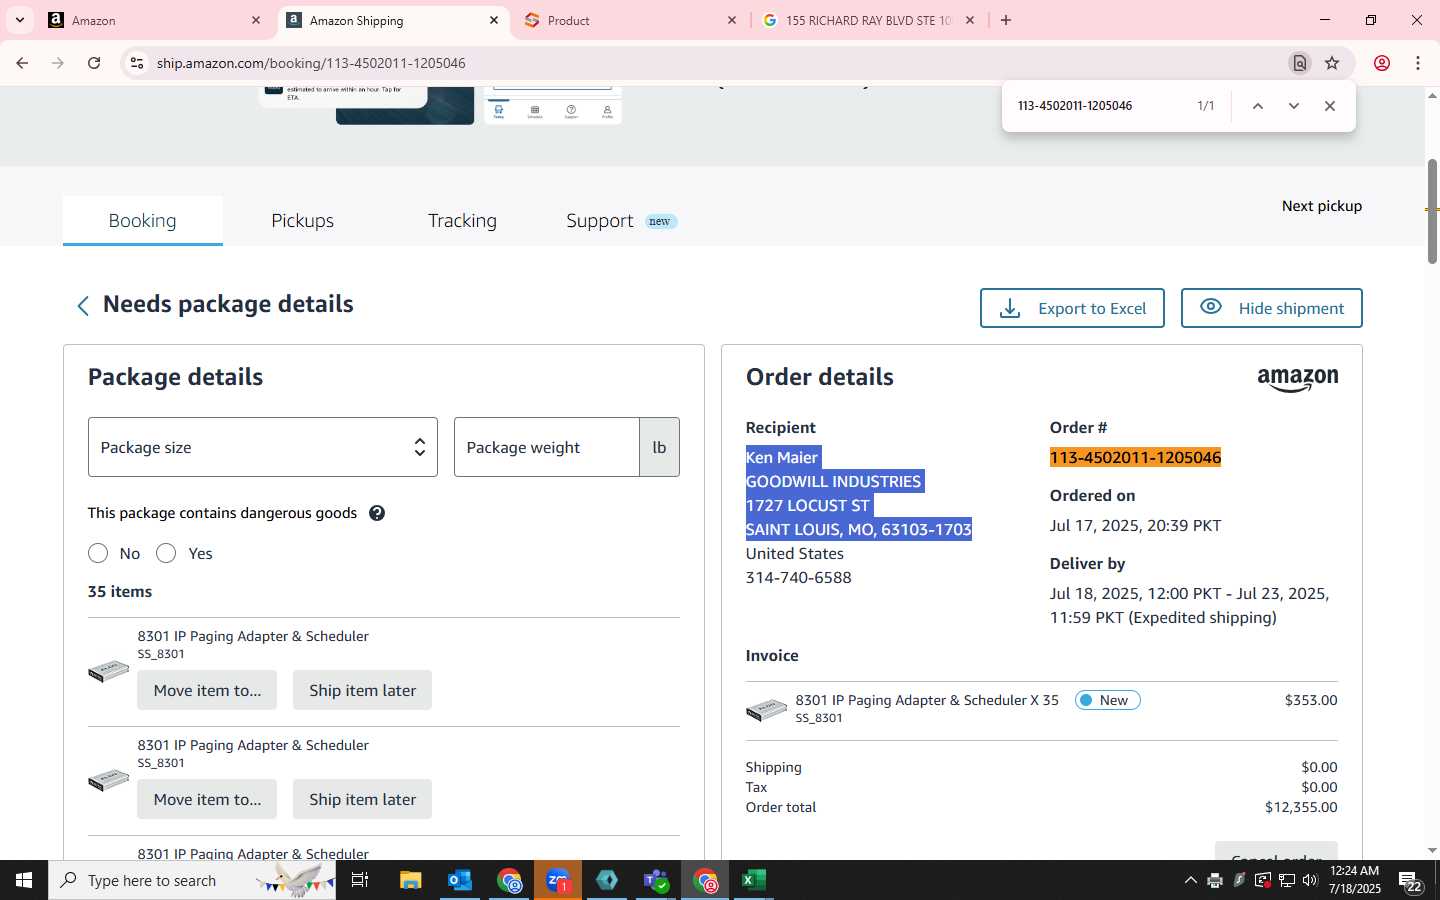Open the Windows Start menu
The width and height of the screenshot is (1440, 900).
coord(24,880)
